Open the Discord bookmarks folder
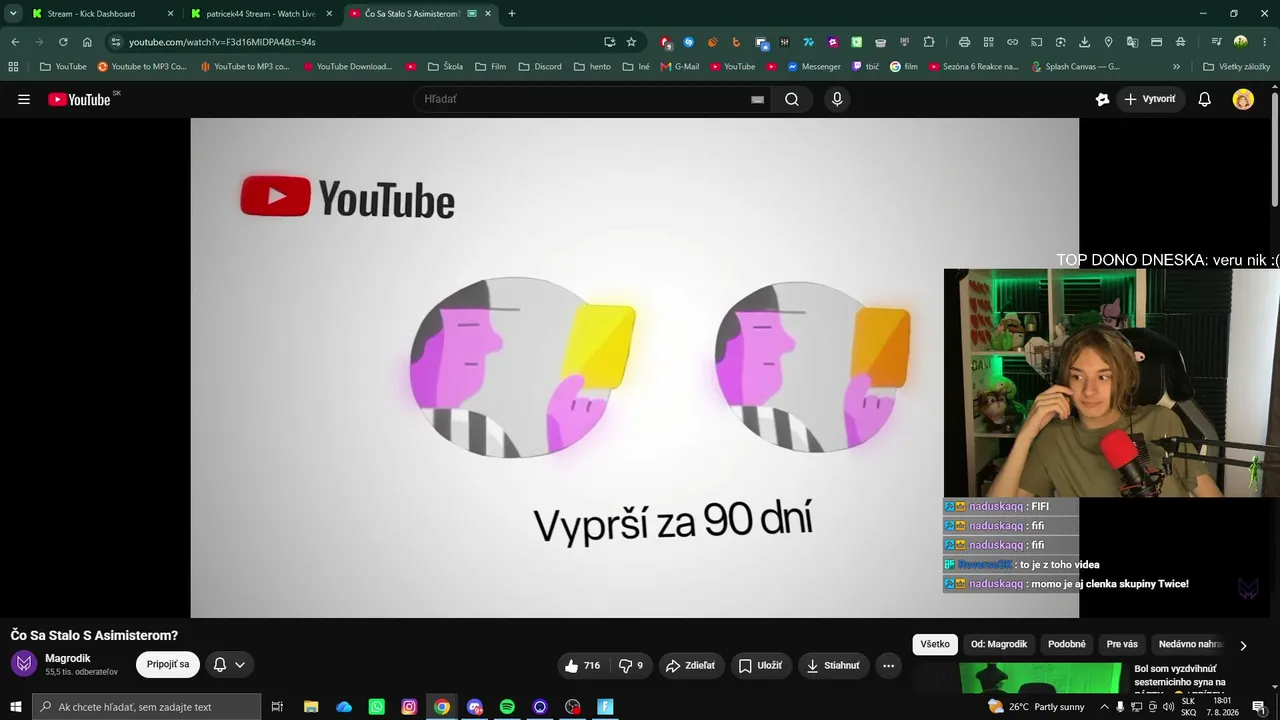 [540, 67]
